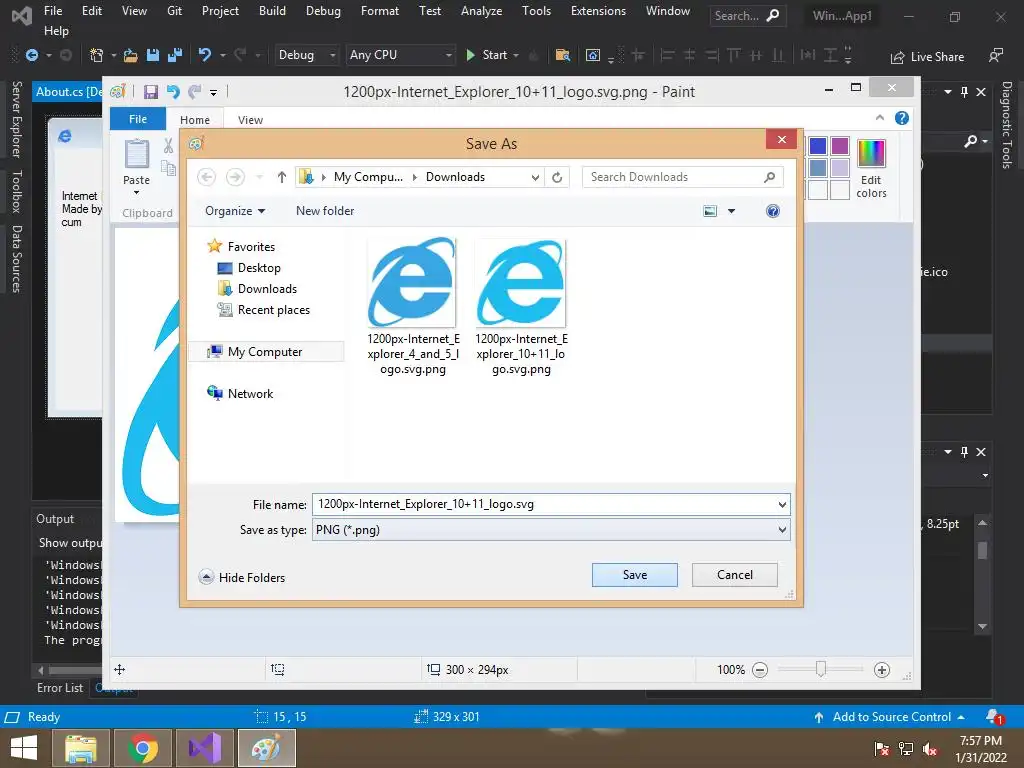Collapse the Paint ribbon with the chevron
The image size is (1024, 768).
880,118
